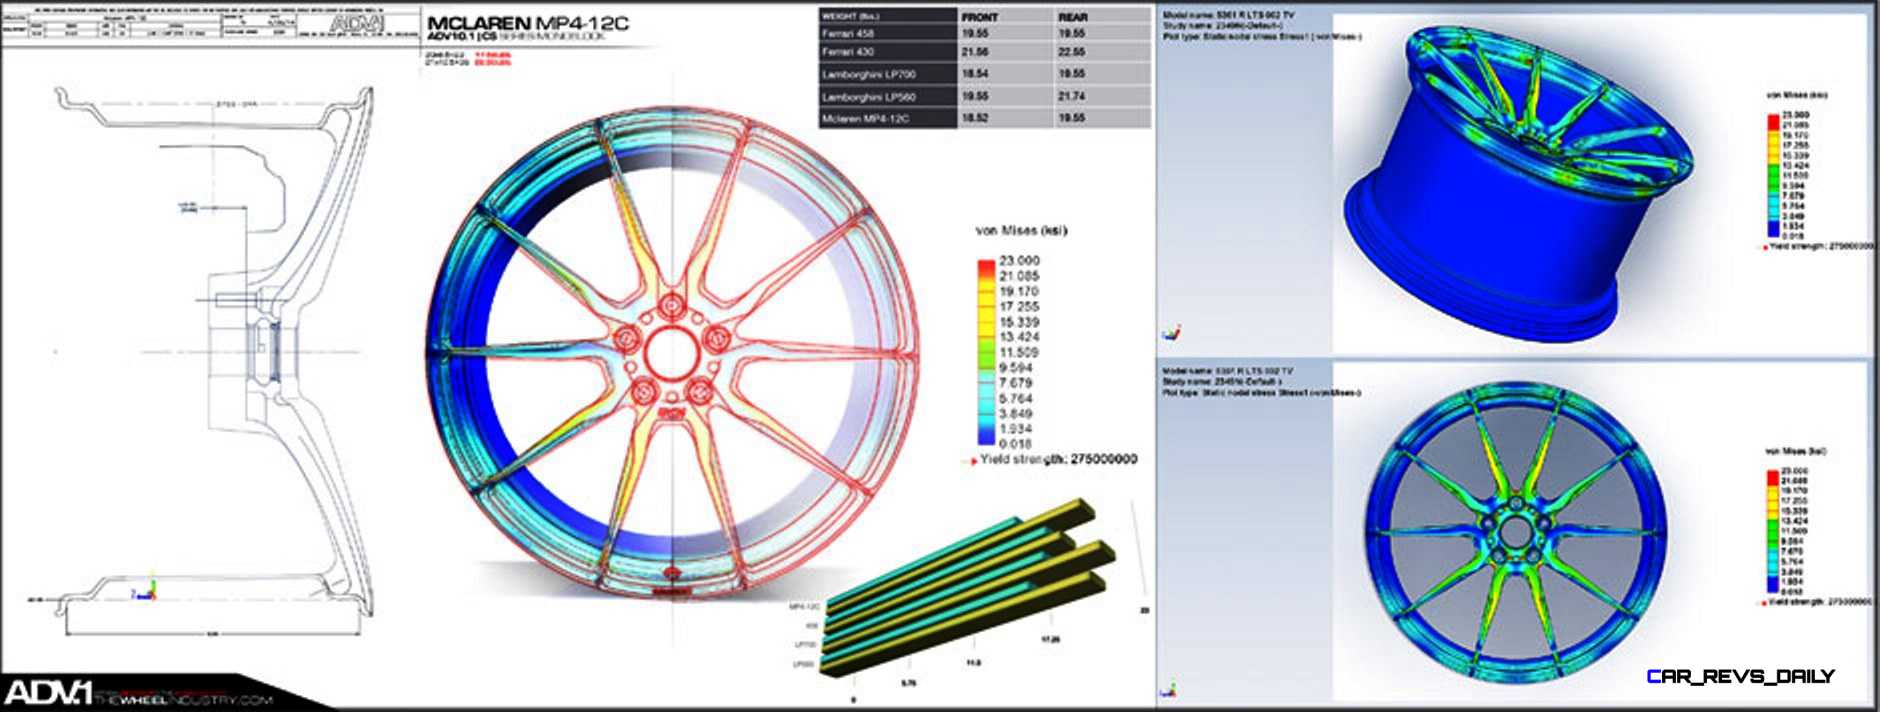Click the 11.509 value in central legend

click(1019, 352)
